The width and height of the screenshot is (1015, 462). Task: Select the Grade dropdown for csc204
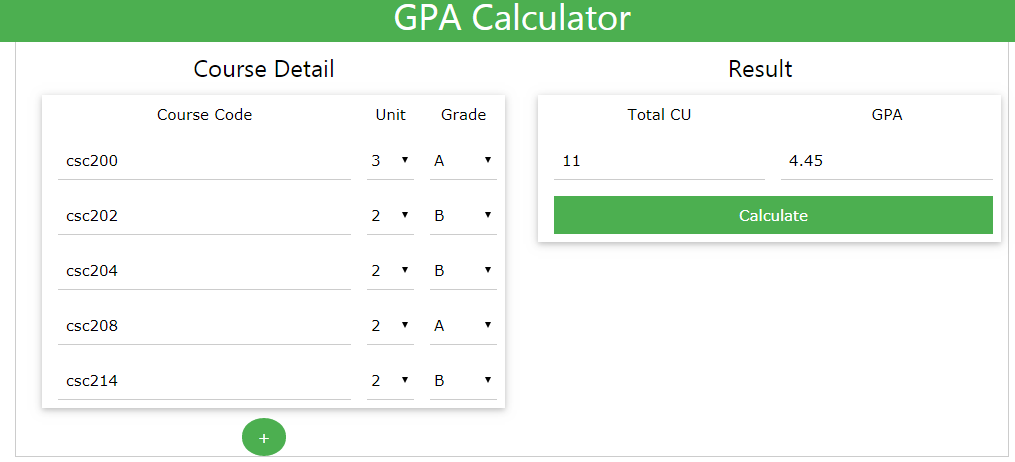click(x=463, y=270)
